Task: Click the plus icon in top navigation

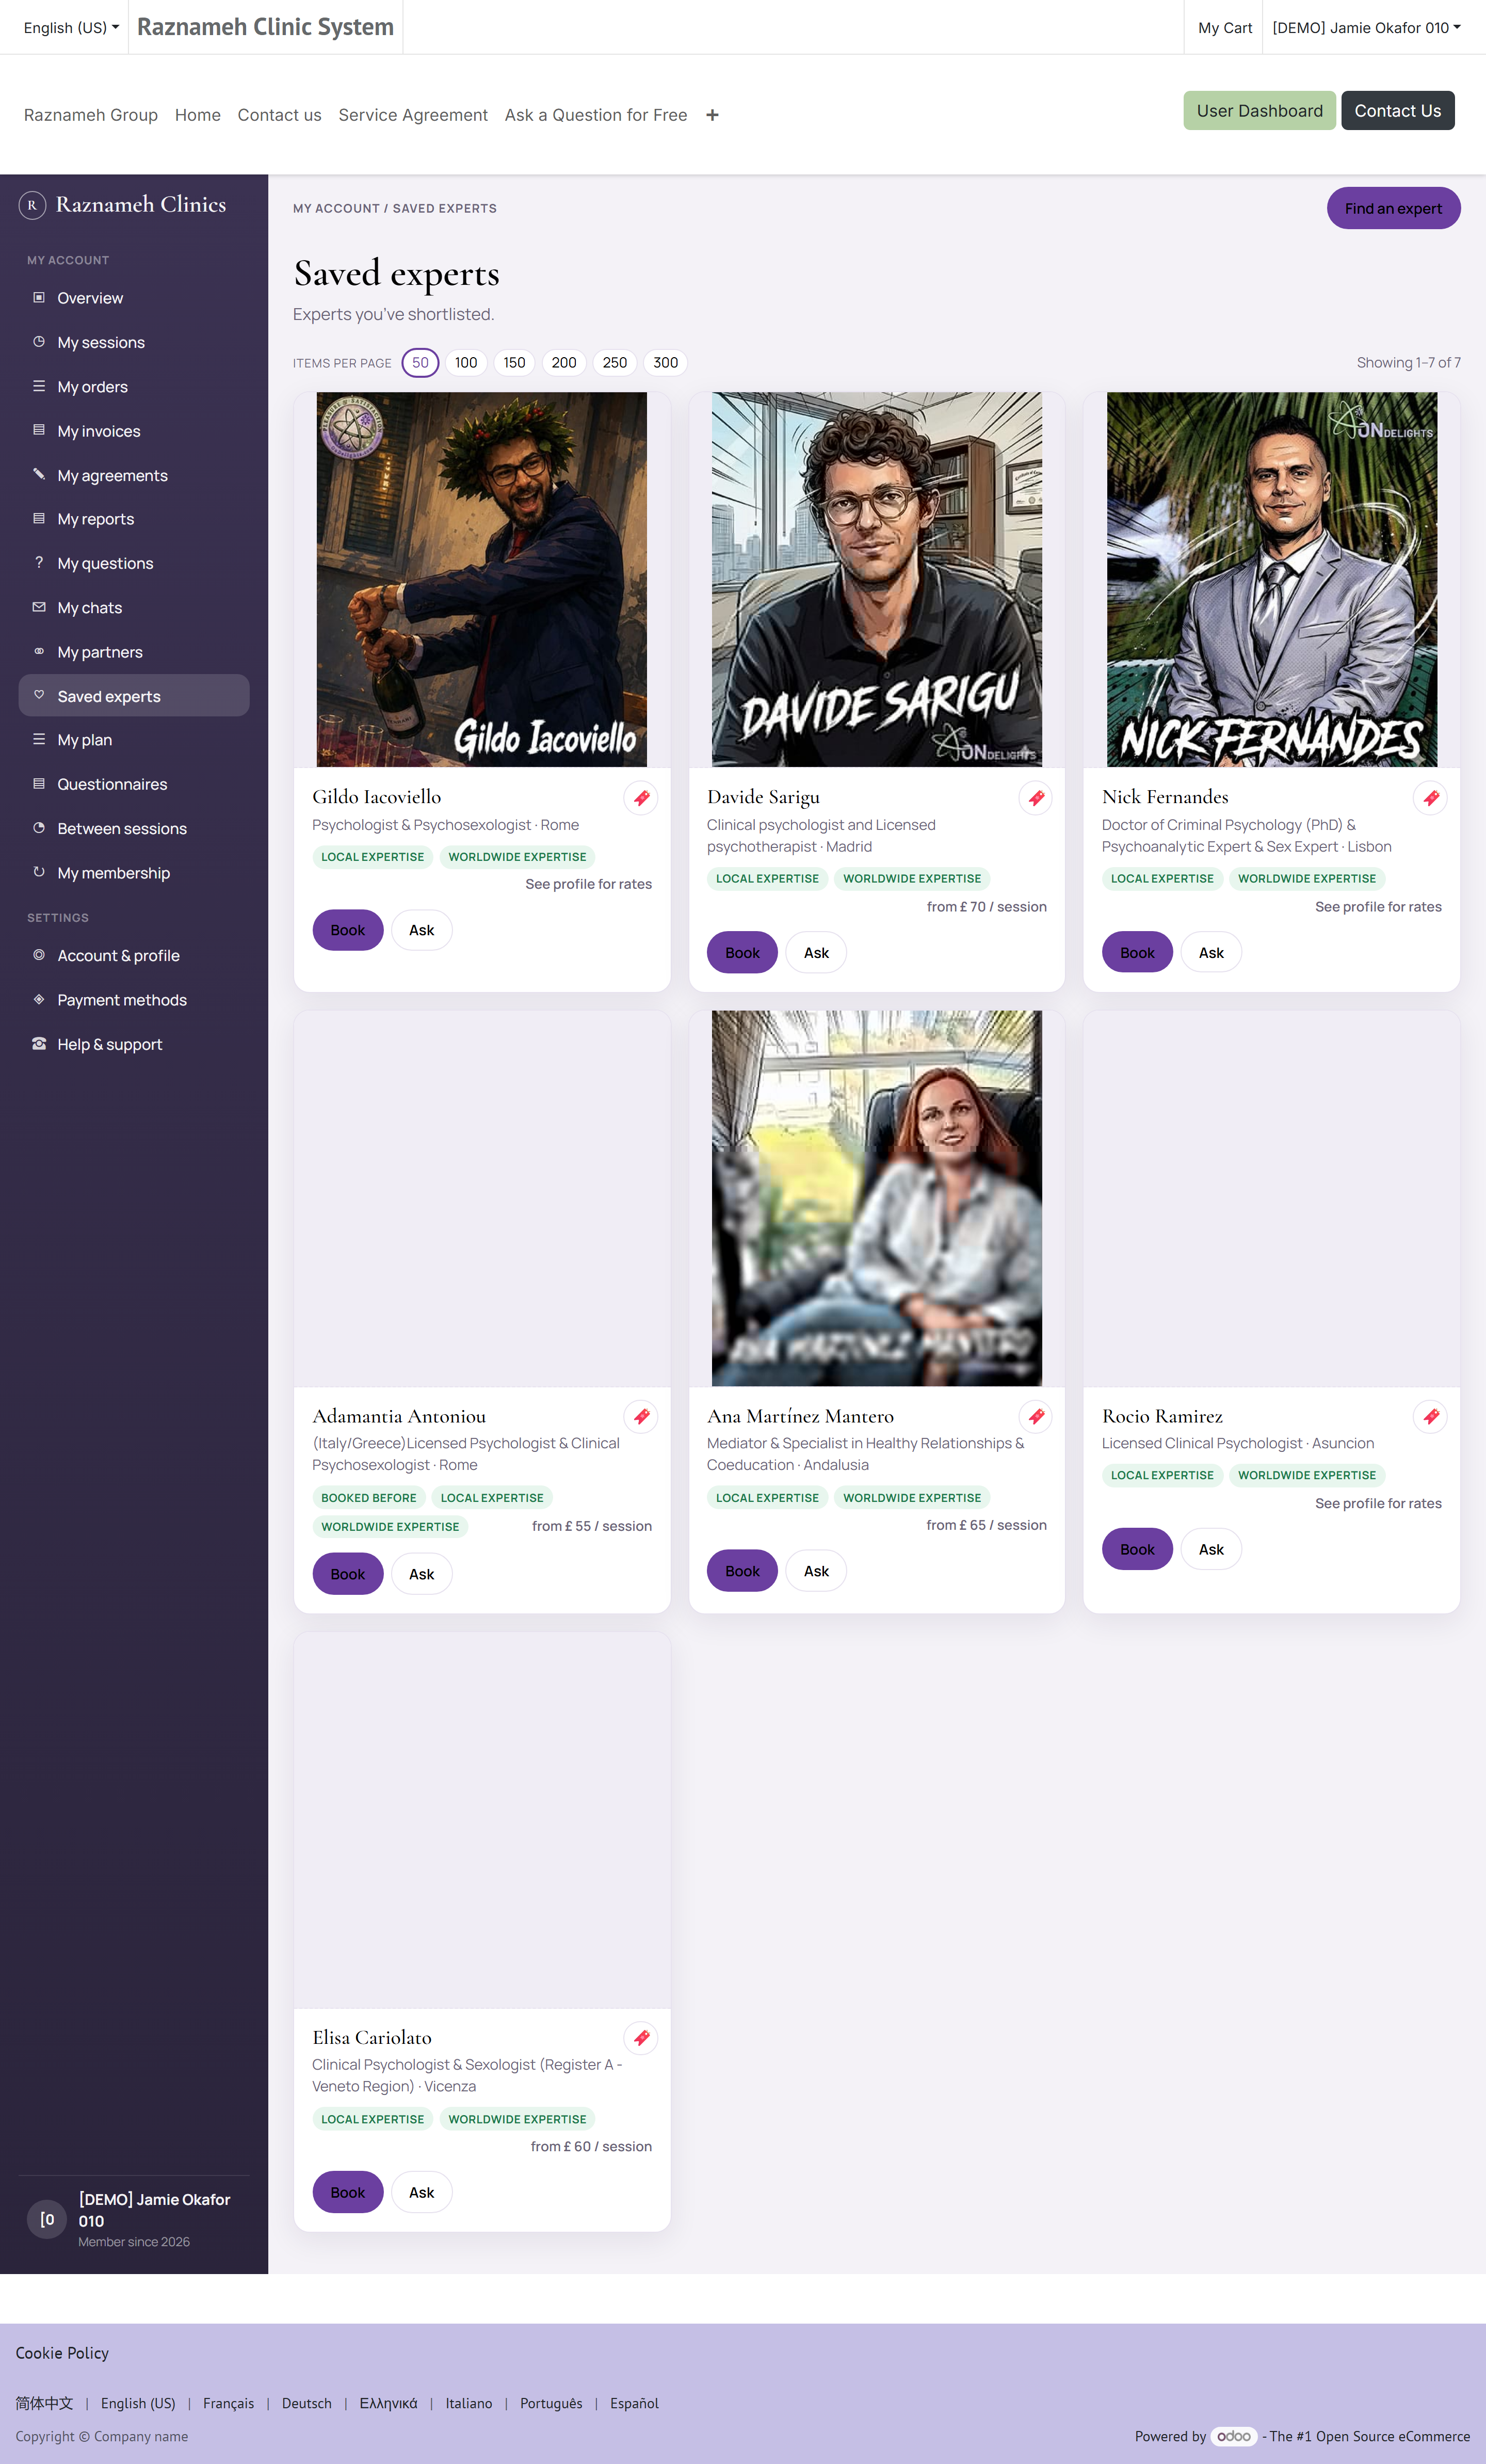Action: tap(712, 115)
